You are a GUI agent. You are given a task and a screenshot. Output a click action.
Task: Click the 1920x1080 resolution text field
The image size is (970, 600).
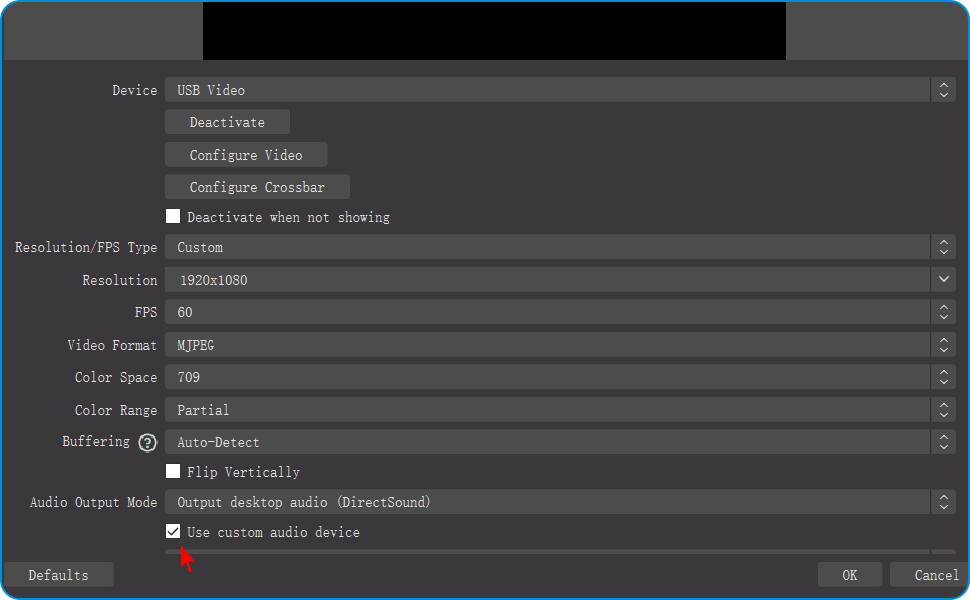pos(547,280)
